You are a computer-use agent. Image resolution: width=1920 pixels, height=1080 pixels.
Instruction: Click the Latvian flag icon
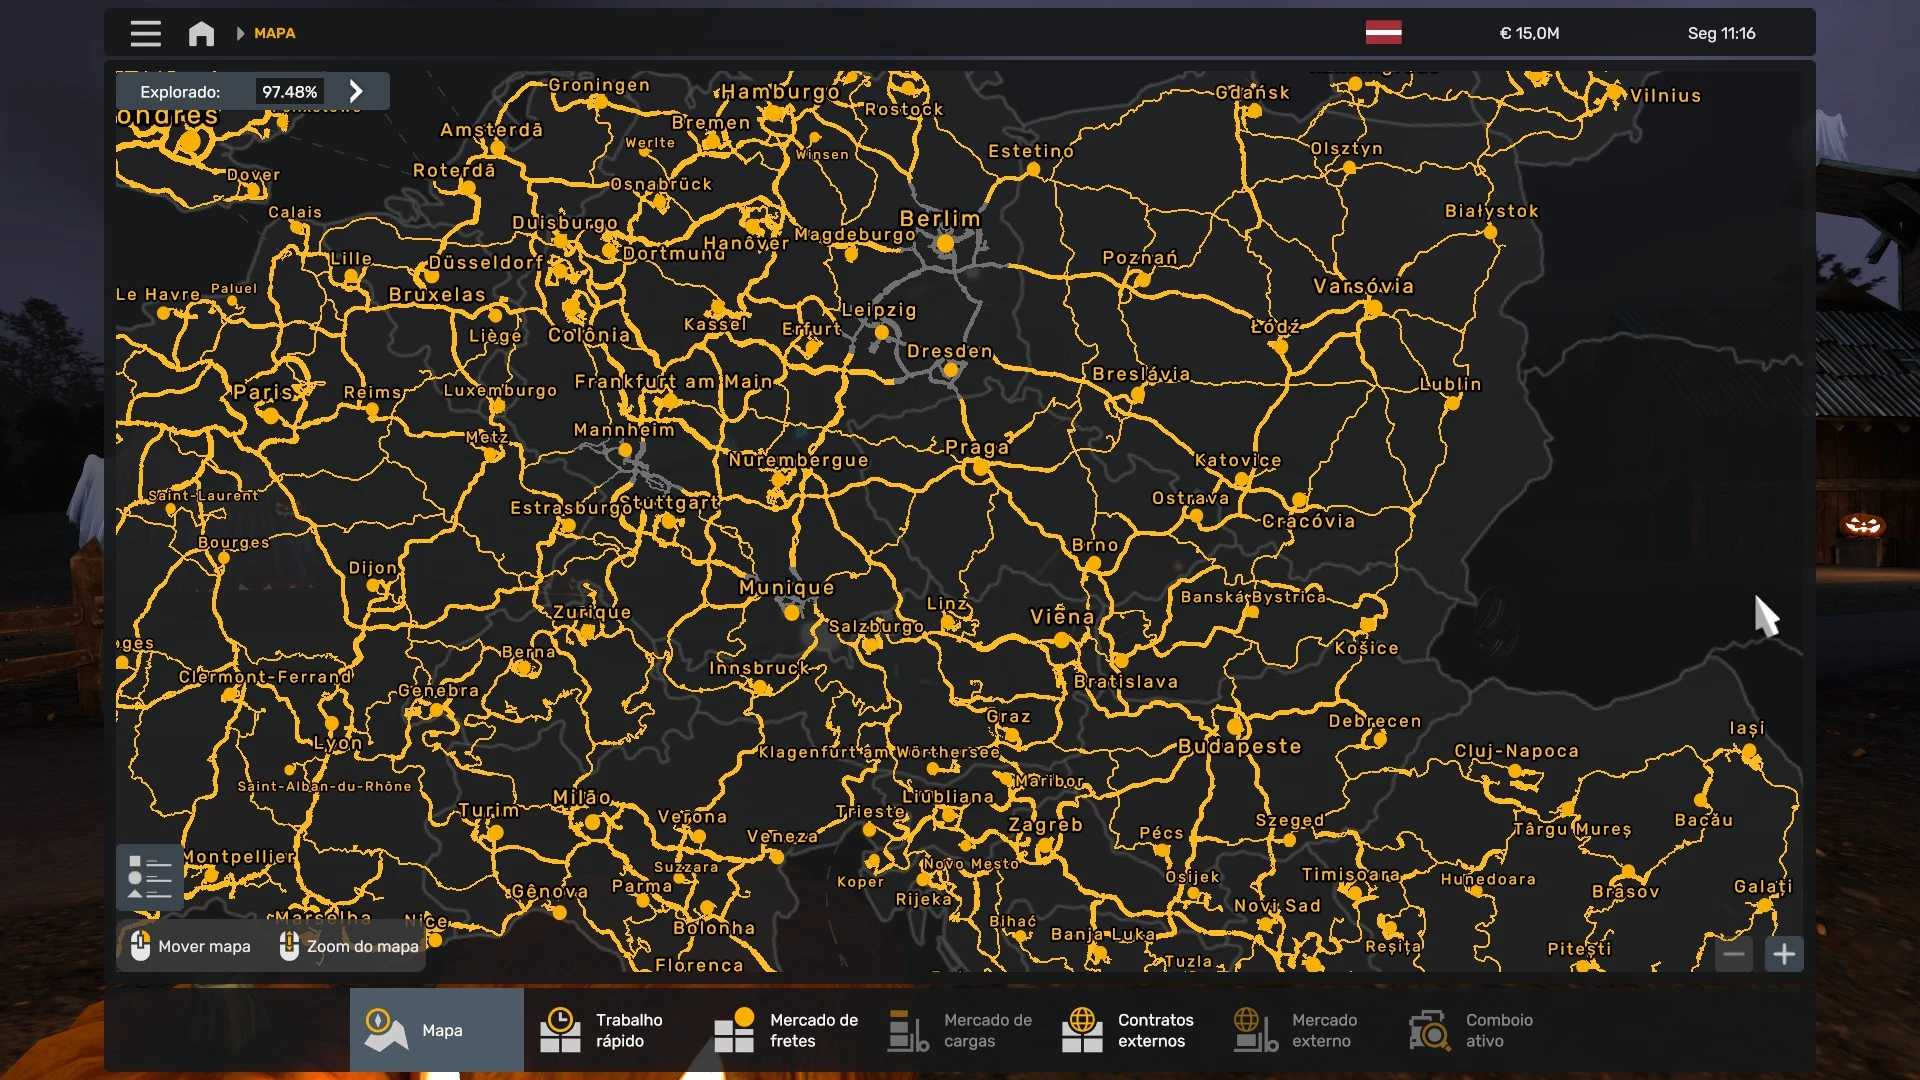tap(1383, 33)
